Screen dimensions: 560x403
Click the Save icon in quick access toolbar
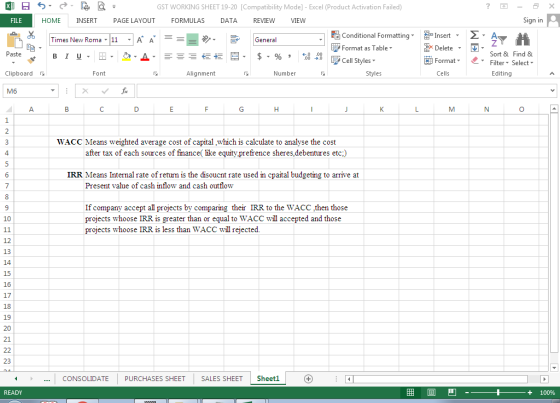pos(25,6)
